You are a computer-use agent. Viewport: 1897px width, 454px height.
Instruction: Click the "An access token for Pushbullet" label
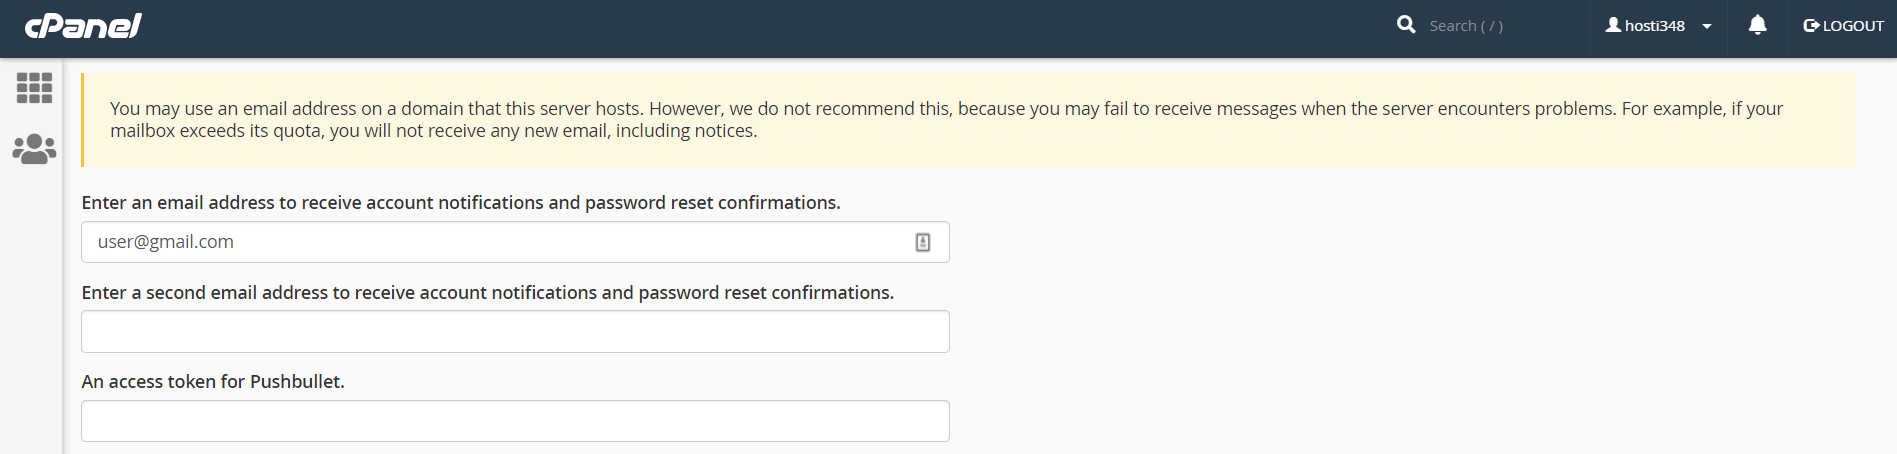pyautogui.click(x=213, y=382)
